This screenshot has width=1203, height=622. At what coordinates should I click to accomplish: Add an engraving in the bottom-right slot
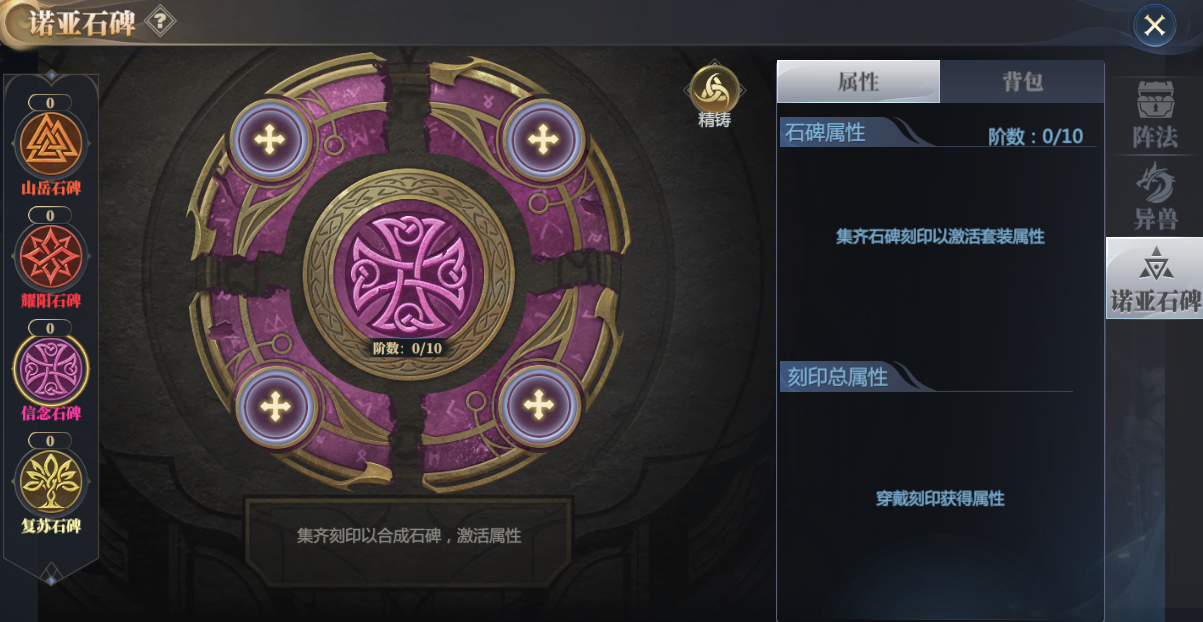pos(539,405)
